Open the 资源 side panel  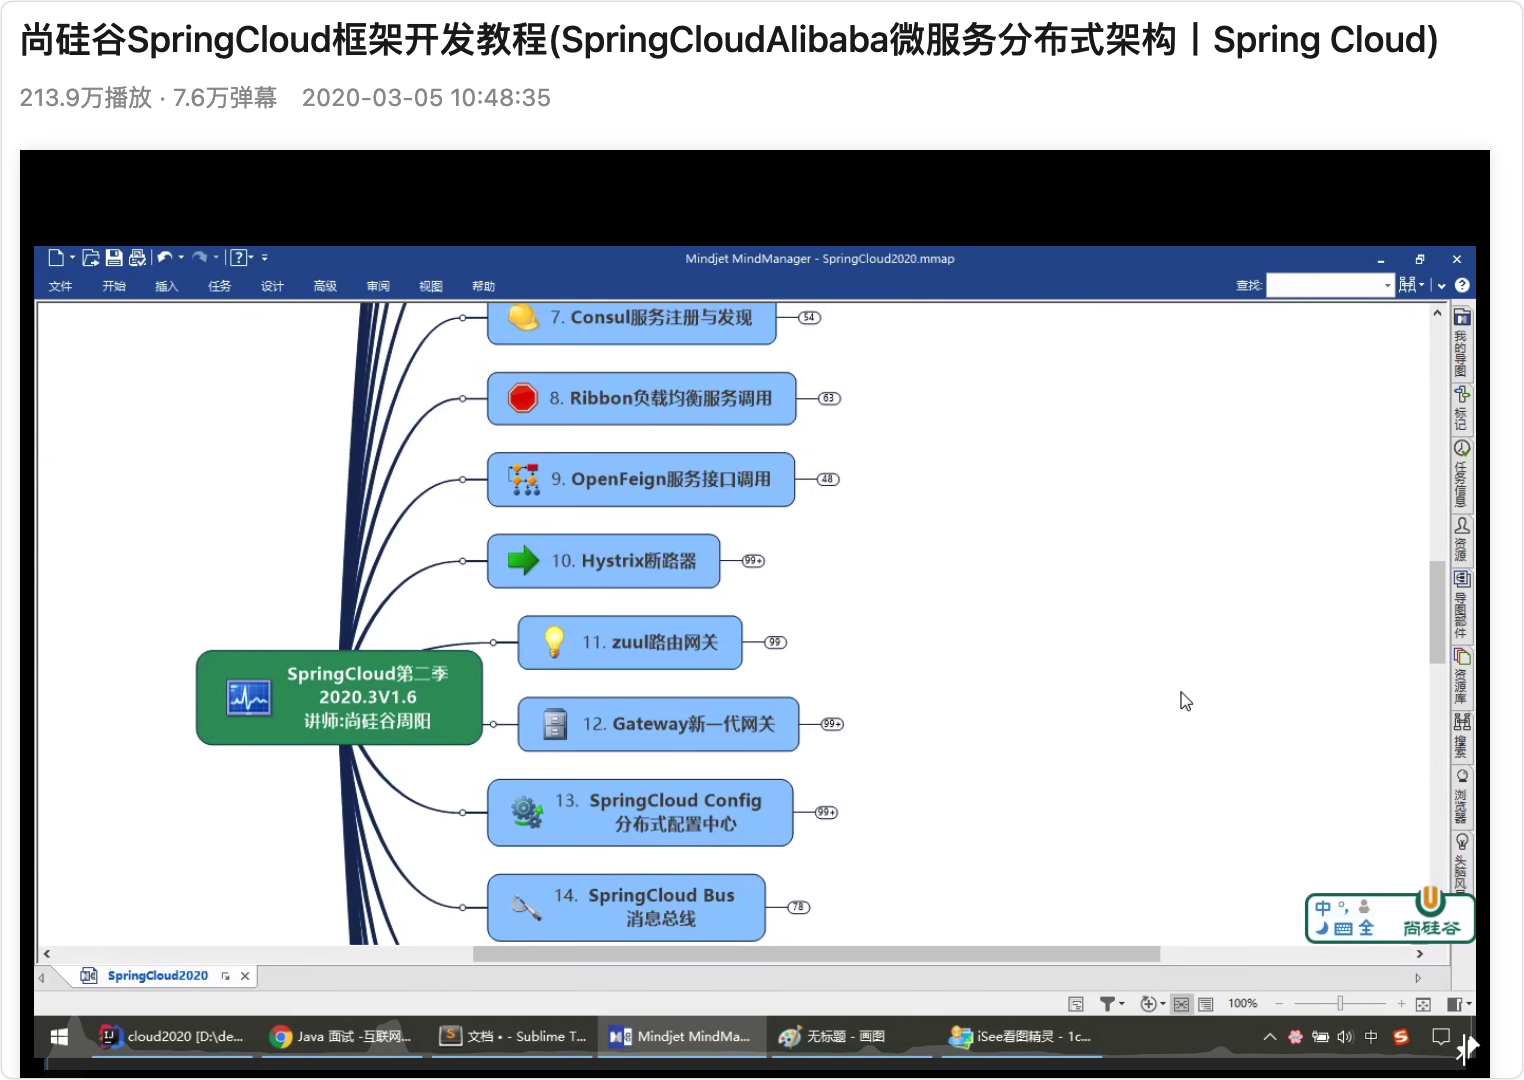click(1461, 540)
